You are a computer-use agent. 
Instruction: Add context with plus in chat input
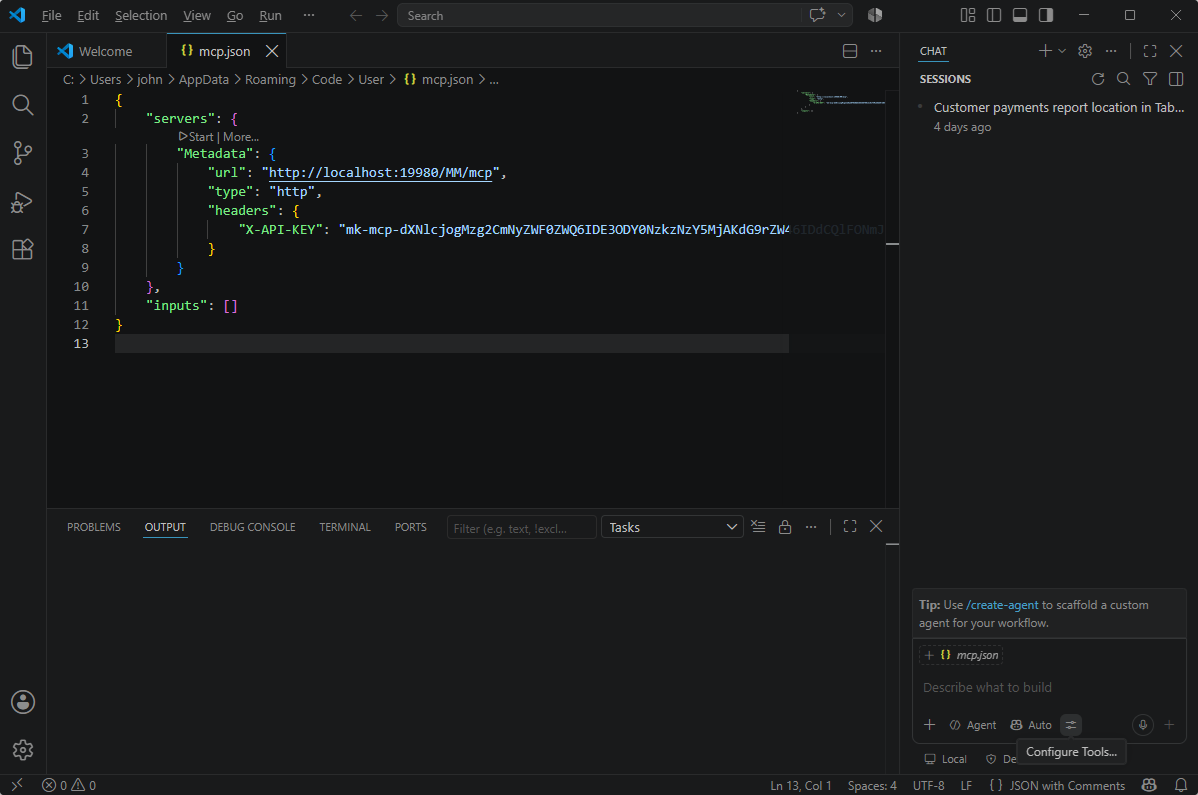point(929,725)
